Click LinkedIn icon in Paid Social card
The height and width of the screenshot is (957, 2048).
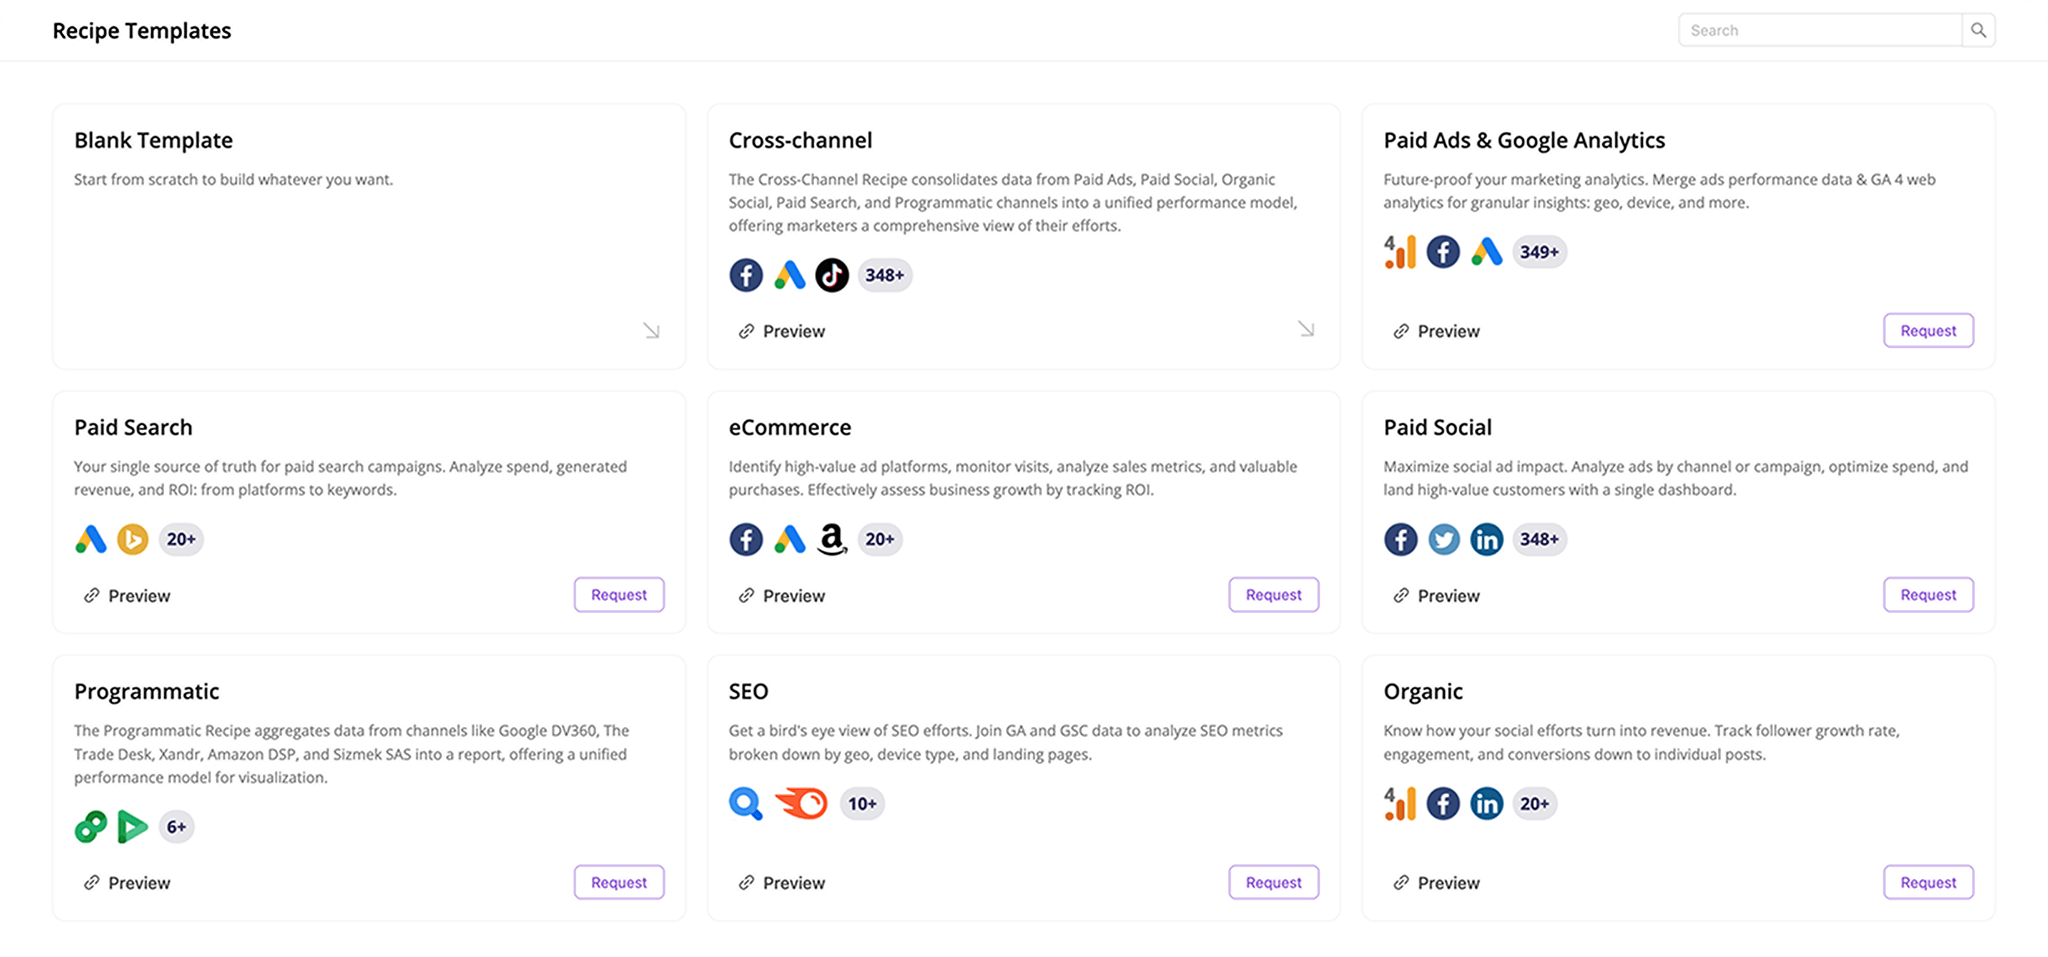pyautogui.click(x=1487, y=539)
